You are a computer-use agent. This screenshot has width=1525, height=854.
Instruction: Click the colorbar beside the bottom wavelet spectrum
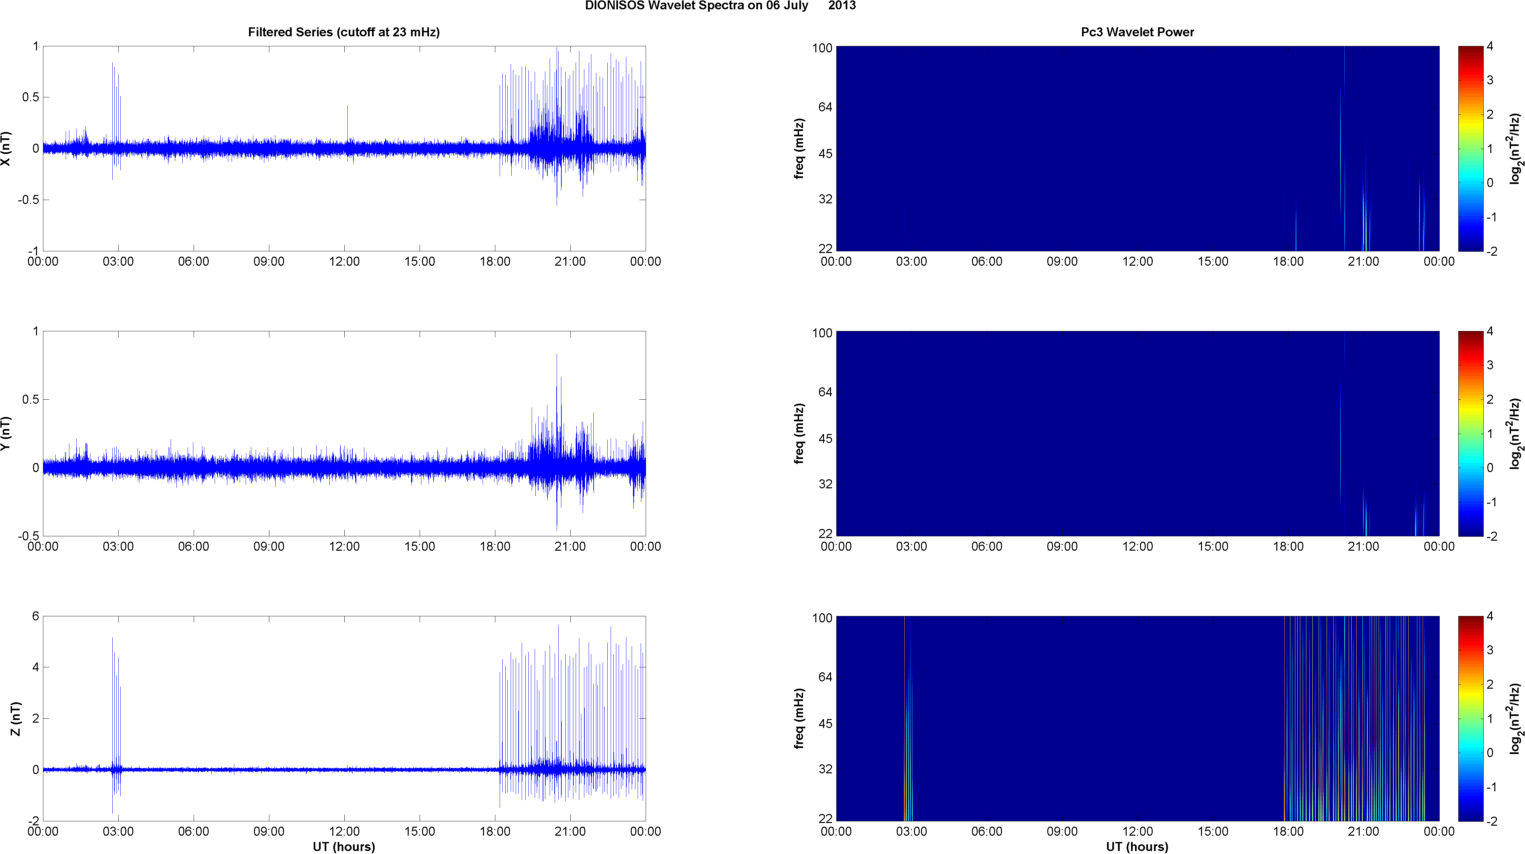click(1470, 719)
